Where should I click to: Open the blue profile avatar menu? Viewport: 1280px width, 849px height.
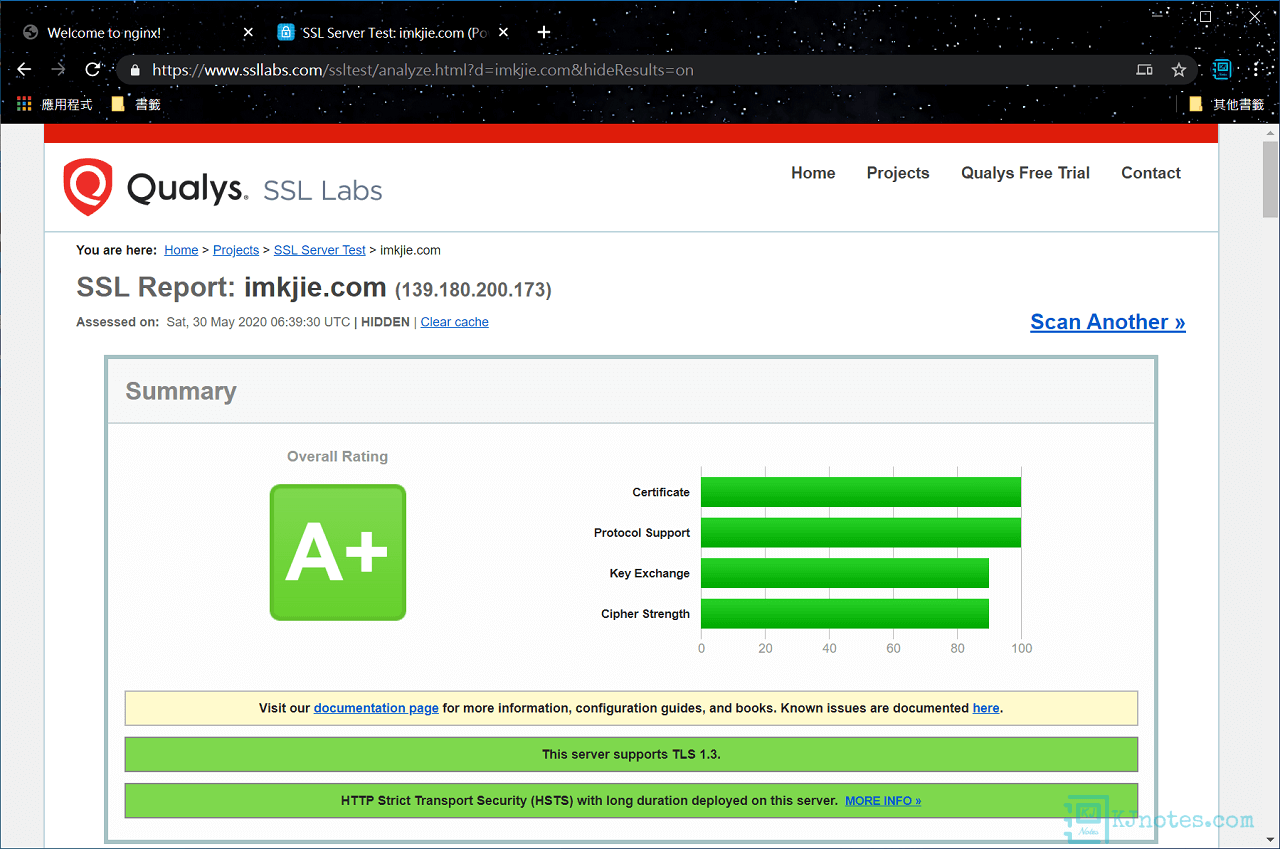tap(1222, 70)
